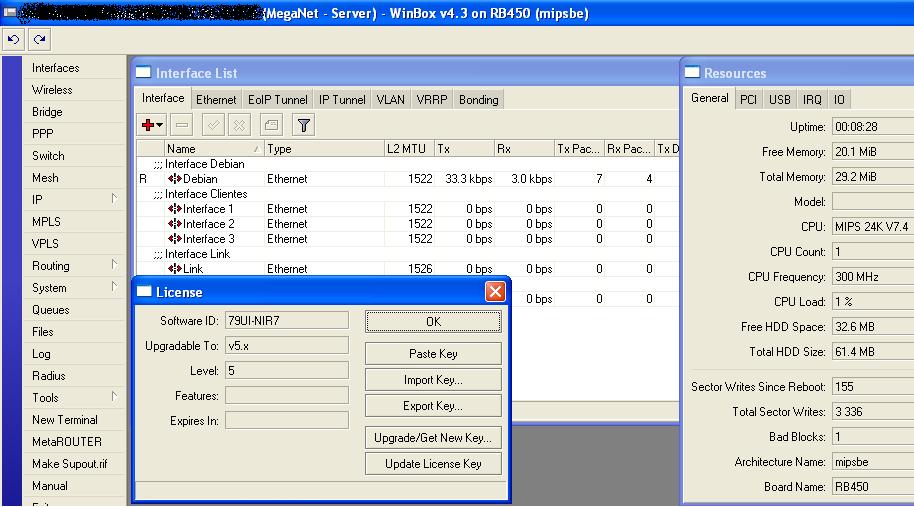
Task: Click the Interface 1 row icon
Action: click(x=175, y=209)
